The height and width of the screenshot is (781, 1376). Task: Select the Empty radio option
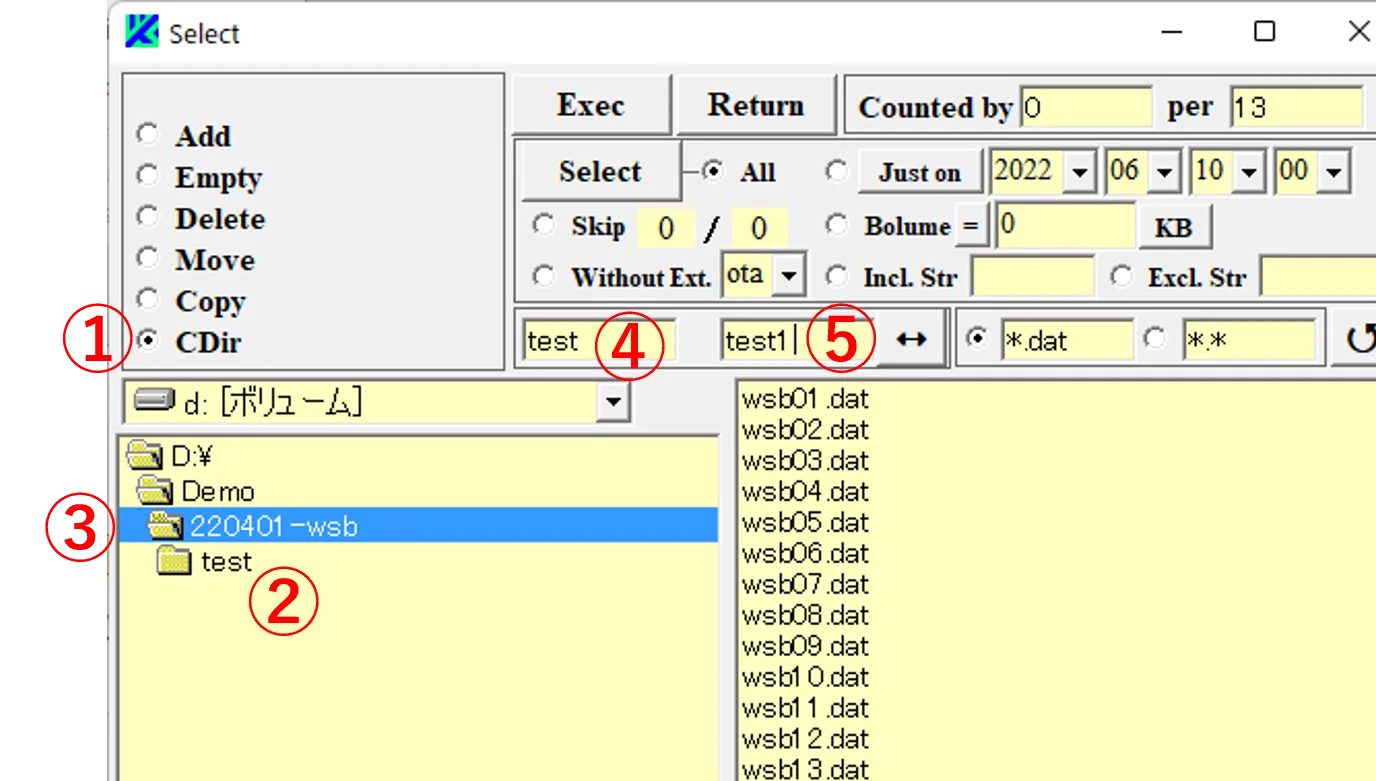tap(148, 175)
